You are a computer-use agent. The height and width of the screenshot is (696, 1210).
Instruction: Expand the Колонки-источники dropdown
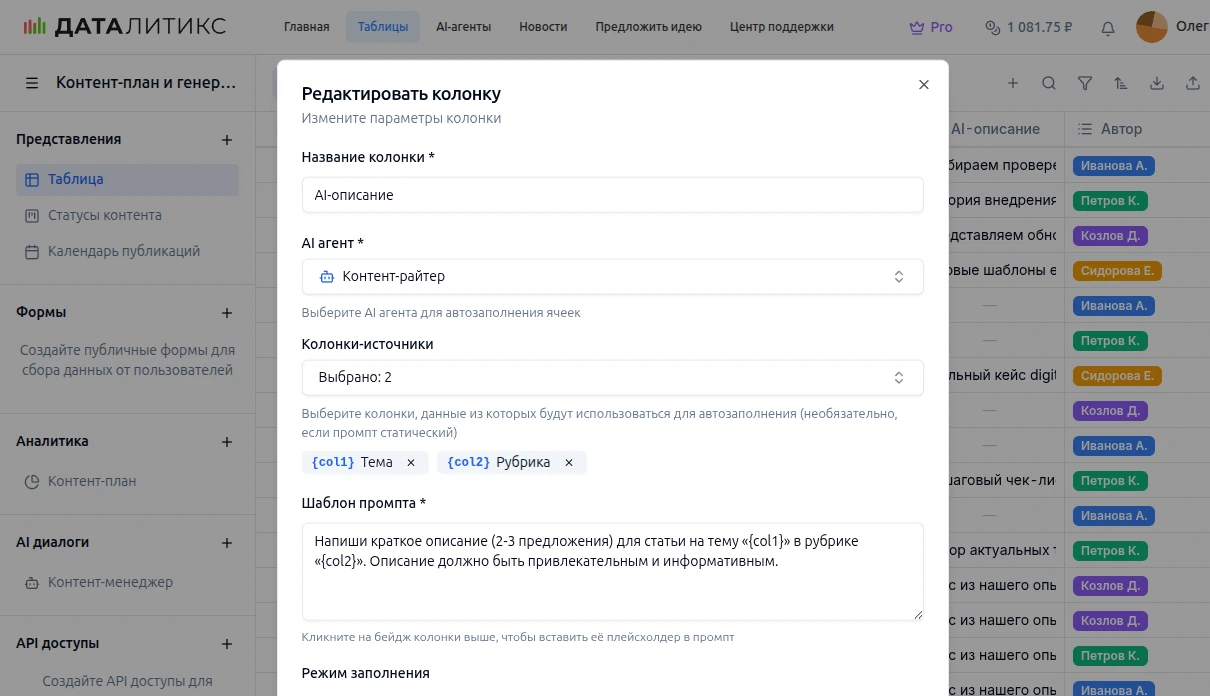coord(612,377)
